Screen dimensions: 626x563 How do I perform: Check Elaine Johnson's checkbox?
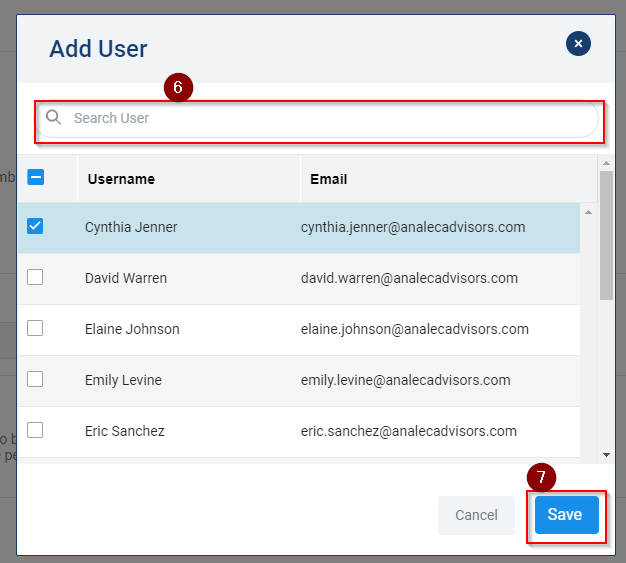[35, 328]
